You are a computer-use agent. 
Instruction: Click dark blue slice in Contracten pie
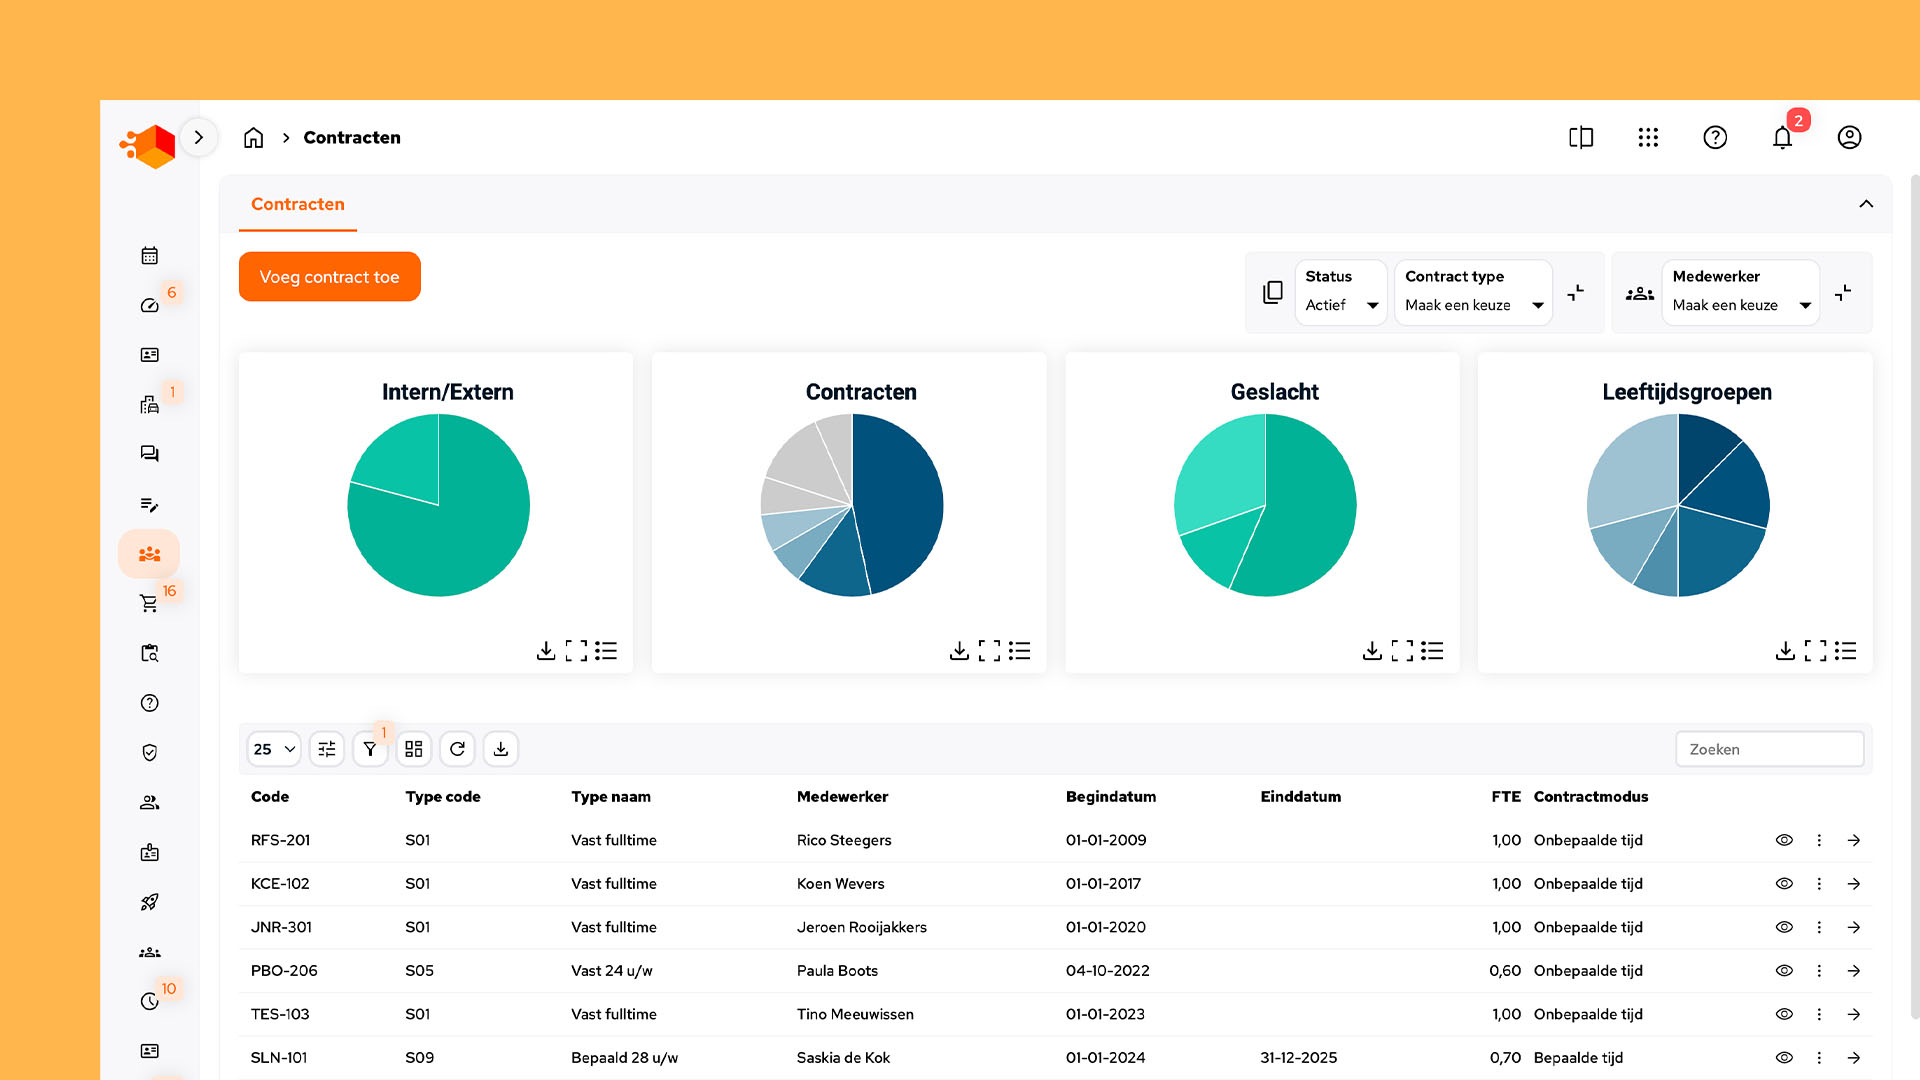(x=900, y=500)
